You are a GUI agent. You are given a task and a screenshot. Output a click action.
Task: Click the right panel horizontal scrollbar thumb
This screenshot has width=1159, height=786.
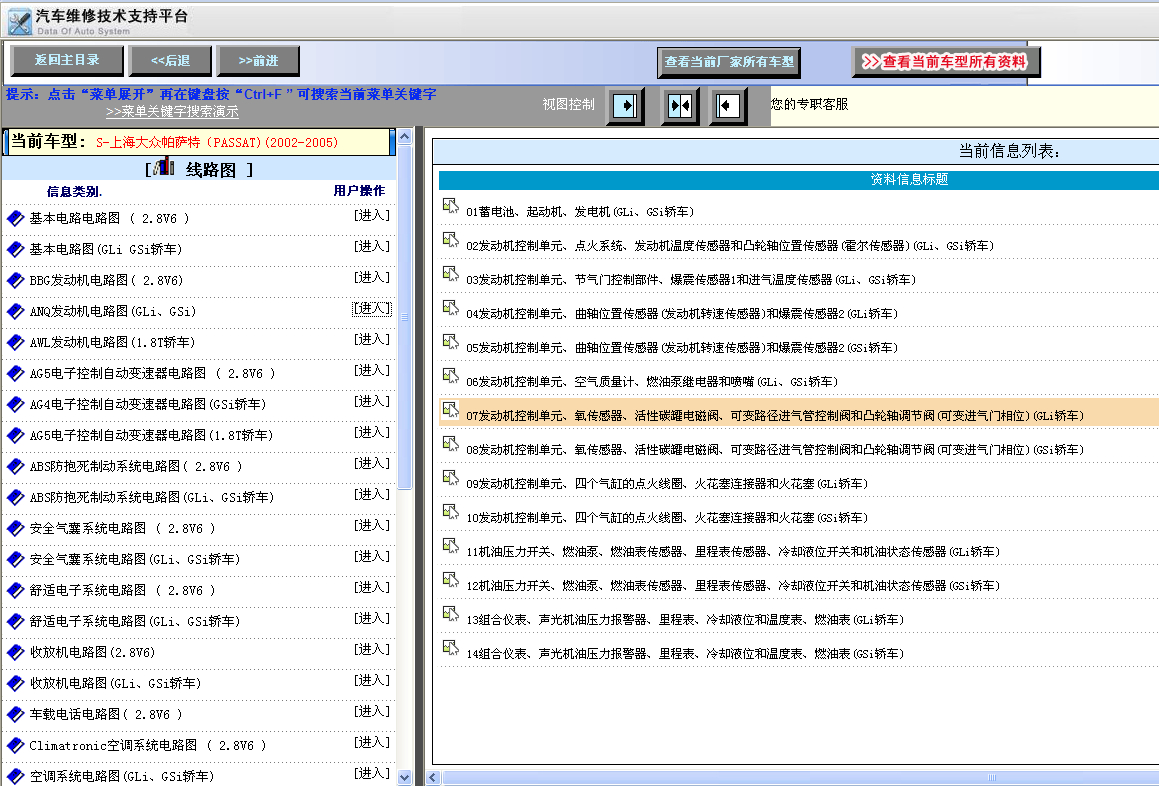801,778
